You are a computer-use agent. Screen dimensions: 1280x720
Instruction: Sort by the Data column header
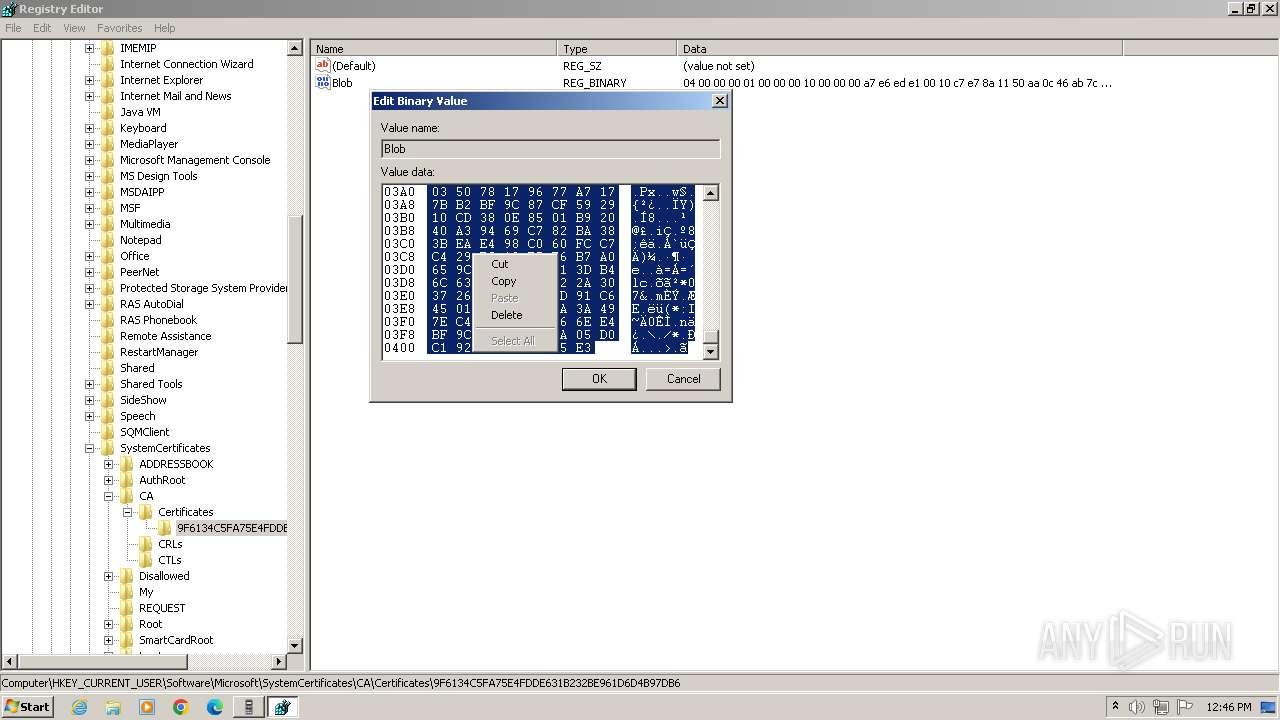click(x=900, y=48)
